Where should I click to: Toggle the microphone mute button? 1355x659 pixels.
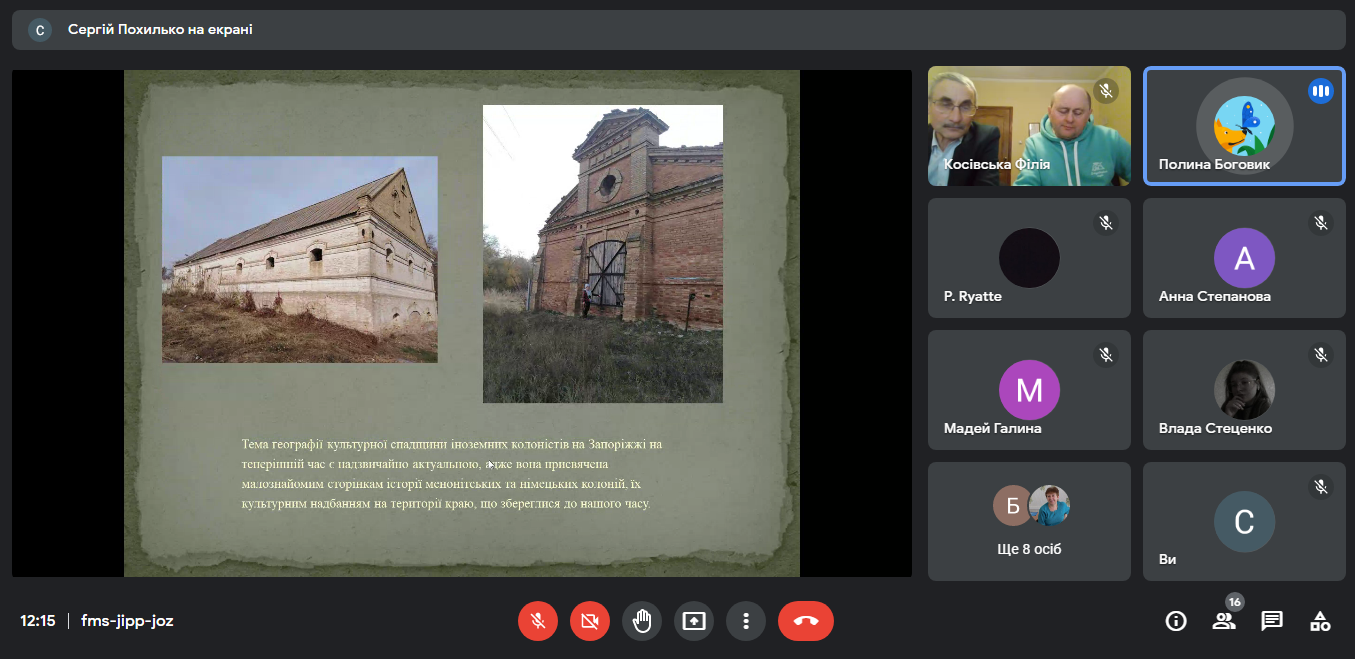point(537,621)
